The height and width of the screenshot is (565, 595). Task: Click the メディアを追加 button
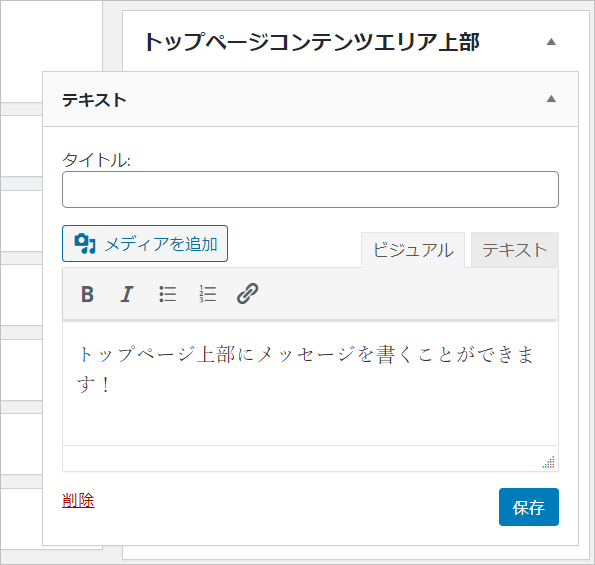(x=145, y=244)
